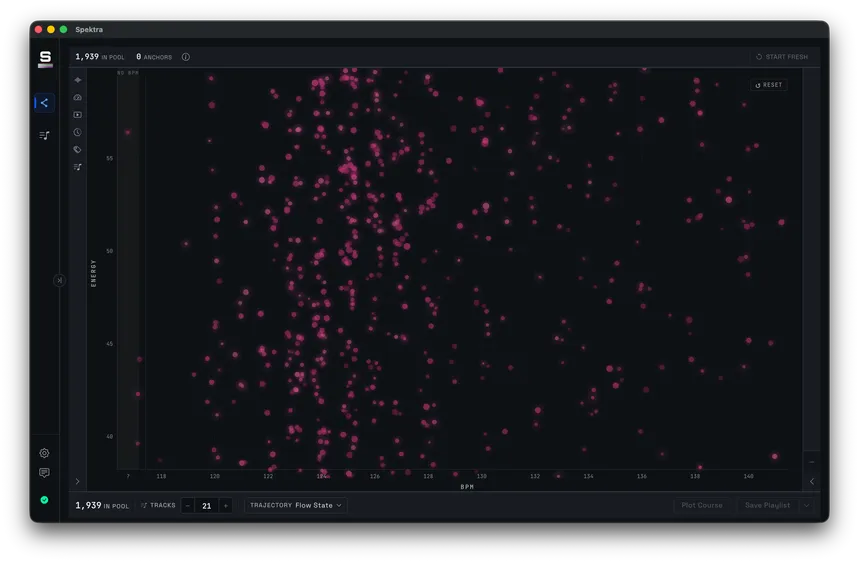Click the BPM axis label
This screenshot has width=860, height=563.
coord(467,487)
